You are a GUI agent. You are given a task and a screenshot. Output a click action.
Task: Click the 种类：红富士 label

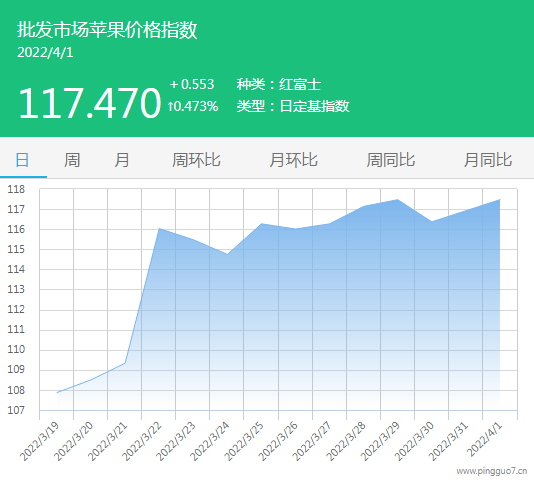(279, 84)
